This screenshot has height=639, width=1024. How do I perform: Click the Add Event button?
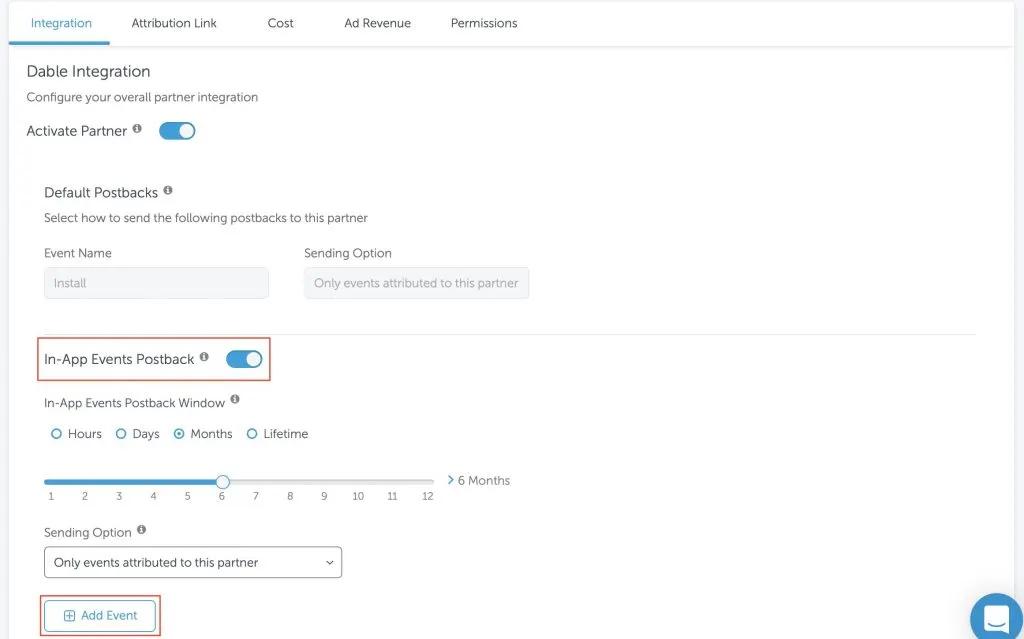[x=100, y=615]
